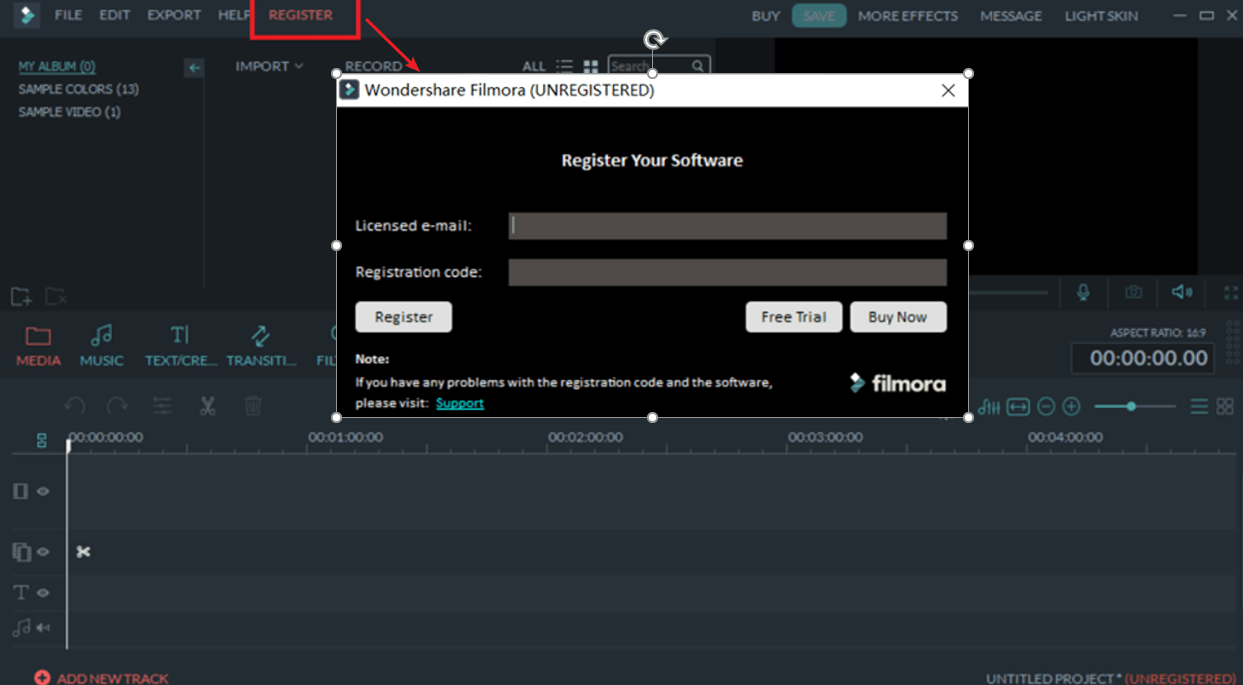Hide the overlay PIP track with eye icon
This screenshot has width=1243, height=685.
click(43, 552)
